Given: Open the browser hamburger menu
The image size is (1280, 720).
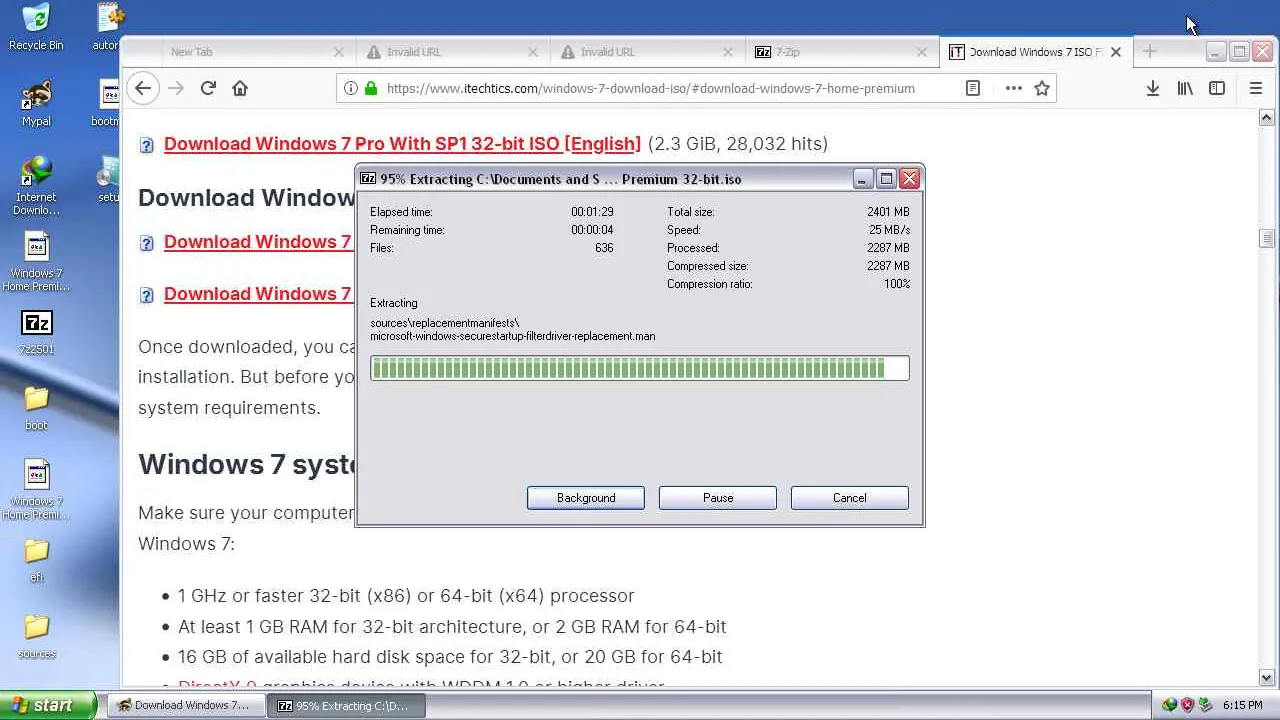Looking at the screenshot, I should coord(1256,88).
